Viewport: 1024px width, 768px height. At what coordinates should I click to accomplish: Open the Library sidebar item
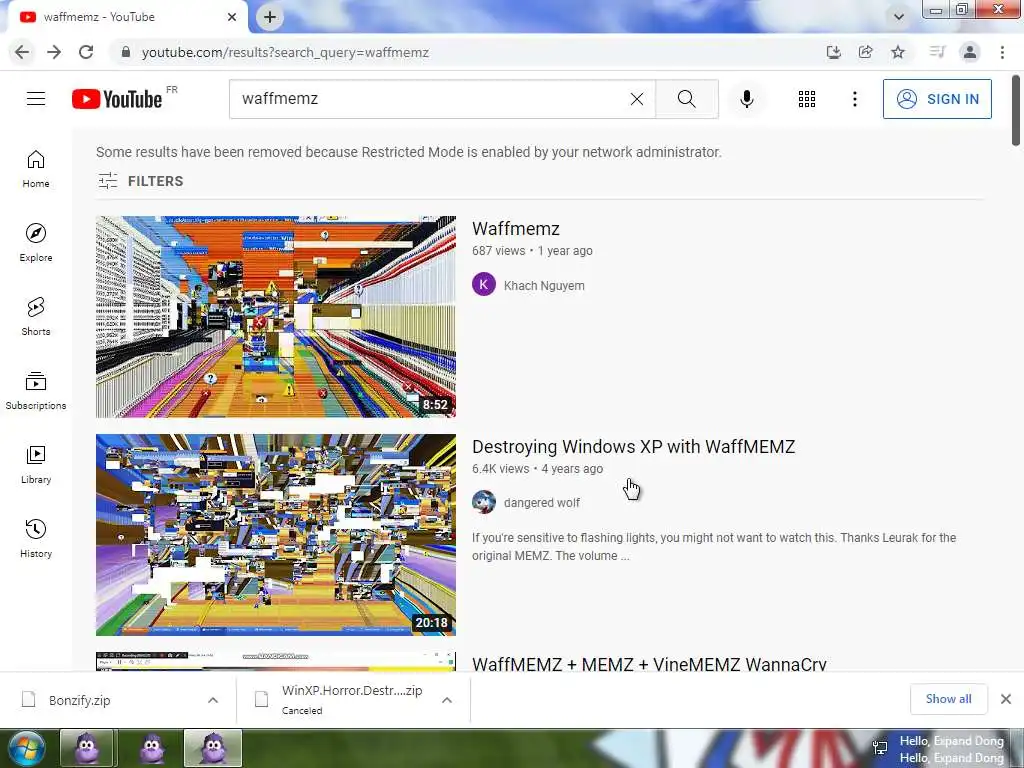(36, 464)
